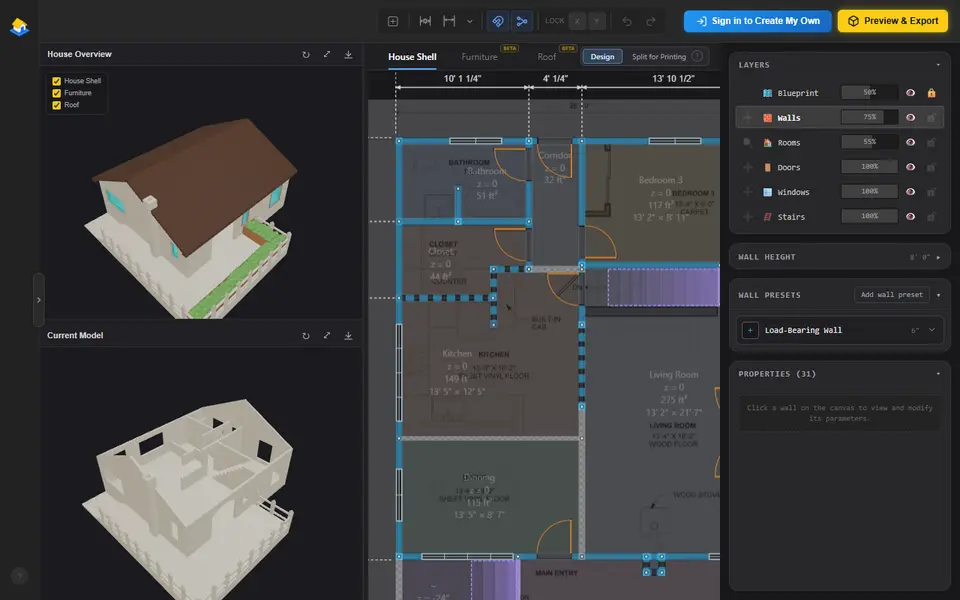The height and width of the screenshot is (600, 960).
Task: Lock the Walls layer
Action: pyautogui.click(x=931, y=118)
